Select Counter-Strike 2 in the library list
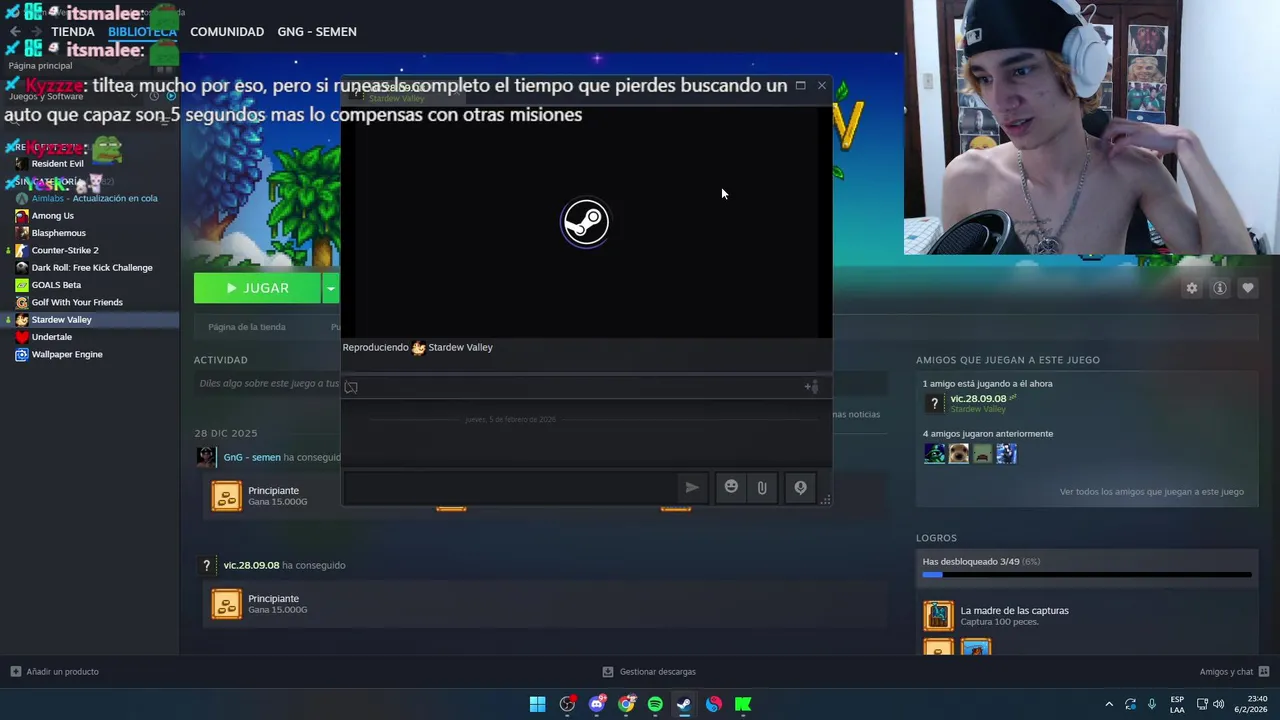 (x=65, y=250)
